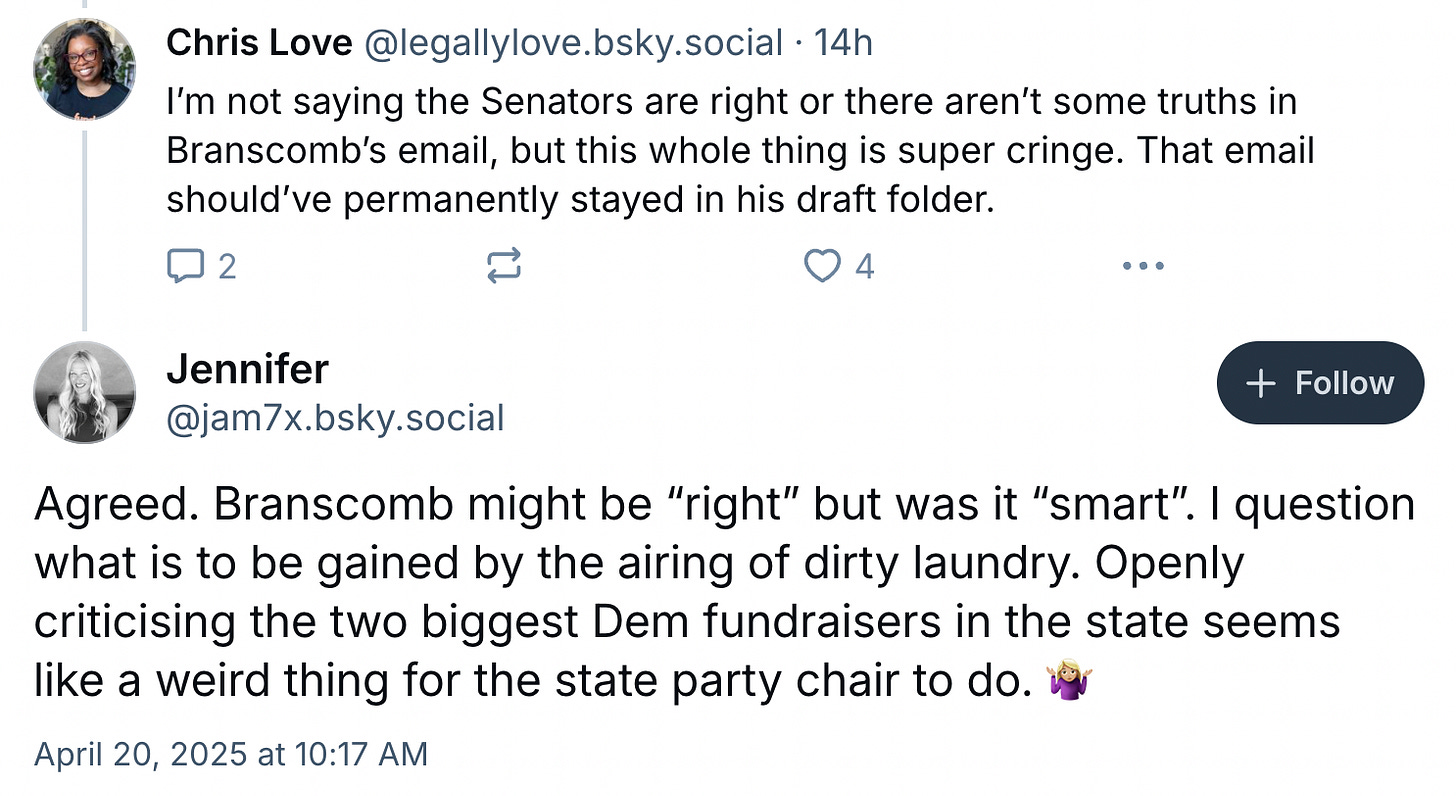Image resolution: width=1456 pixels, height=796 pixels.
Task: Open Jennifer's profile avatar
Action: pyautogui.click(x=83, y=391)
